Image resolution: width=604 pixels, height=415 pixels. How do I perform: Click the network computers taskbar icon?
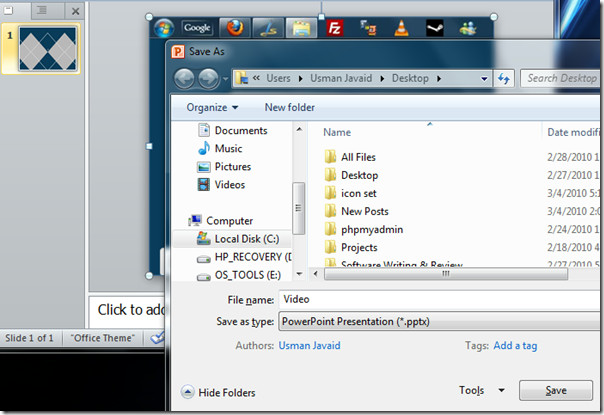point(368,28)
